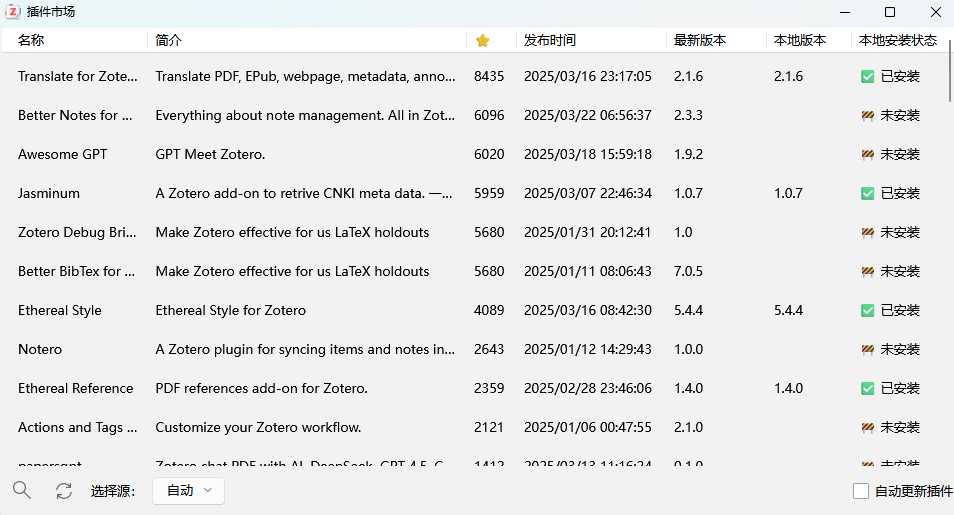Click description 'GPT Meet Zotero.'
Viewport: 954px width, 515px height.
tap(211, 154)
